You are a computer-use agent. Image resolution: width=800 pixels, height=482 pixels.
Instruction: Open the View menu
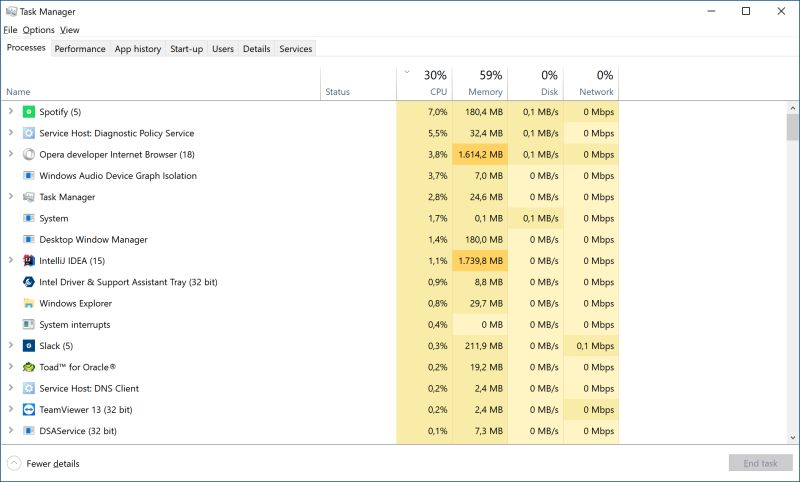point(69,30)
